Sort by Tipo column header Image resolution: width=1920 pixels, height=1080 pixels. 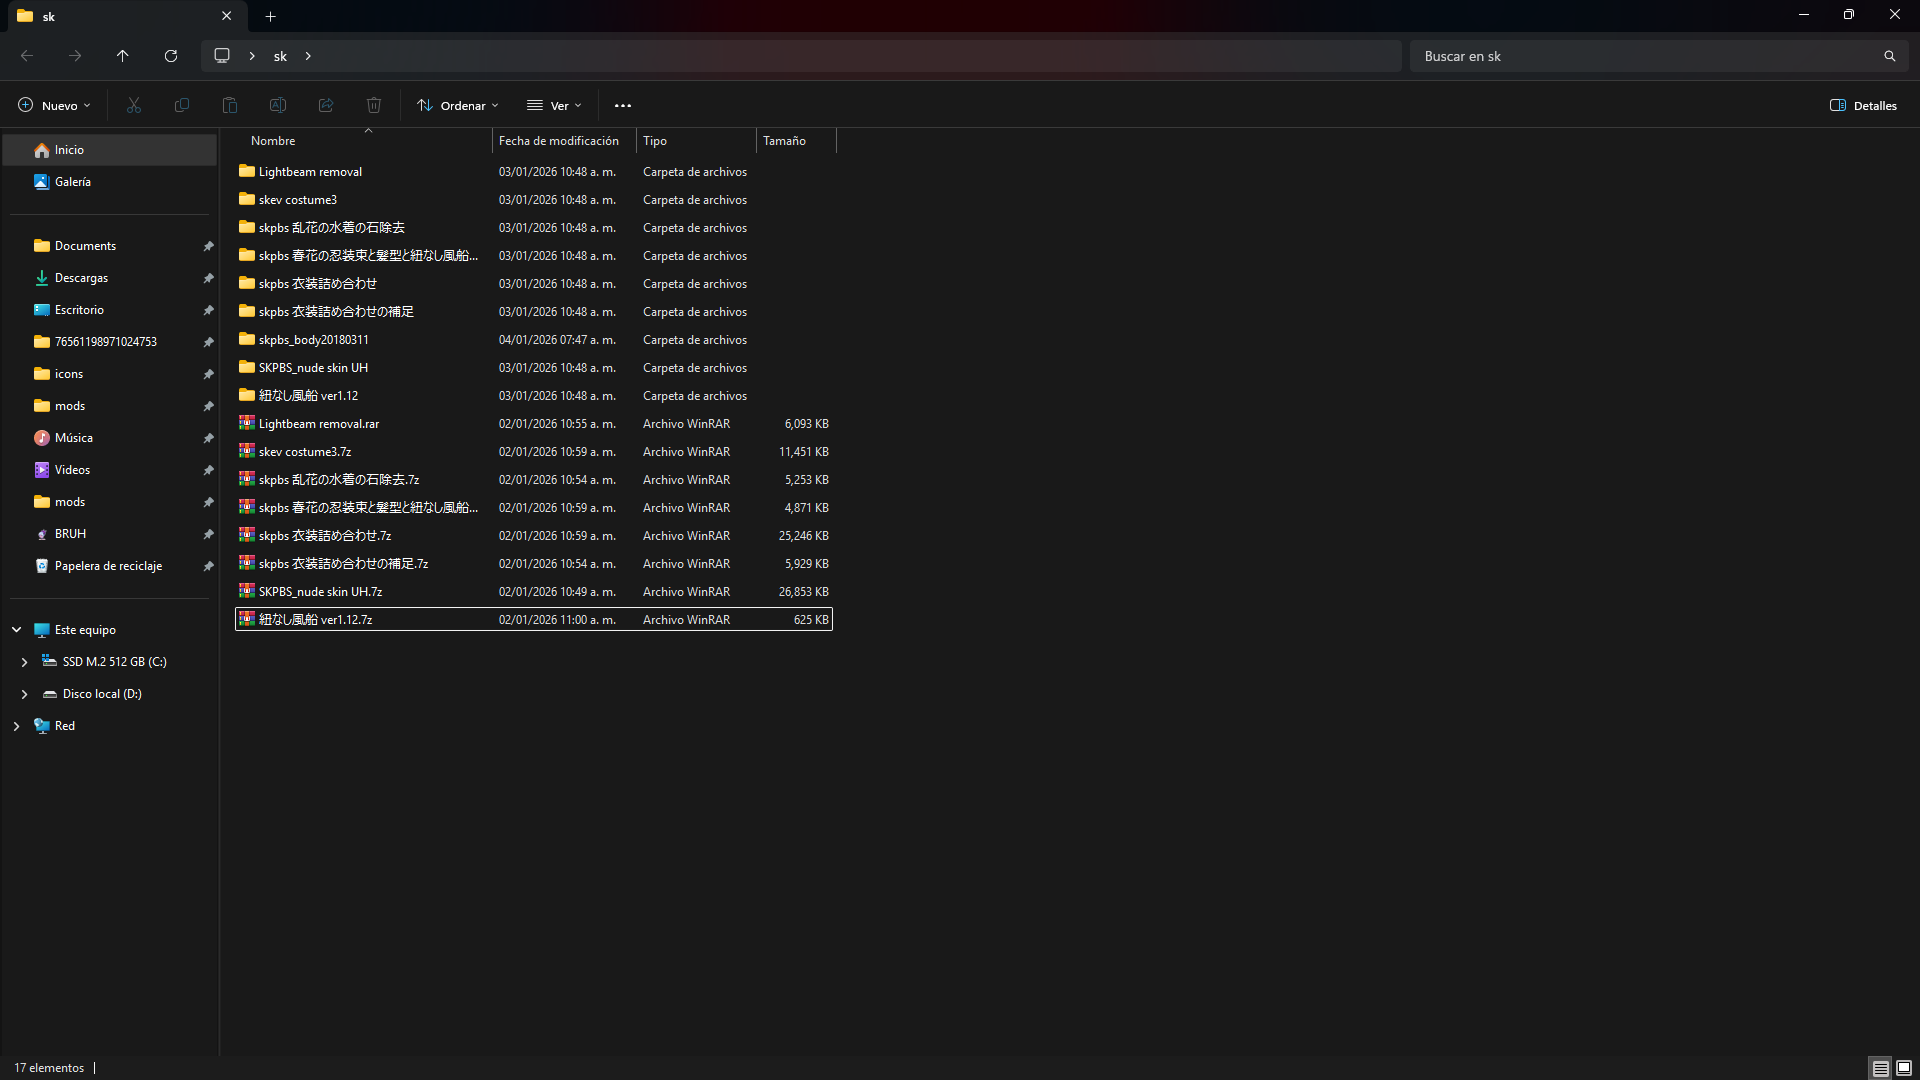tap(697, 141)
